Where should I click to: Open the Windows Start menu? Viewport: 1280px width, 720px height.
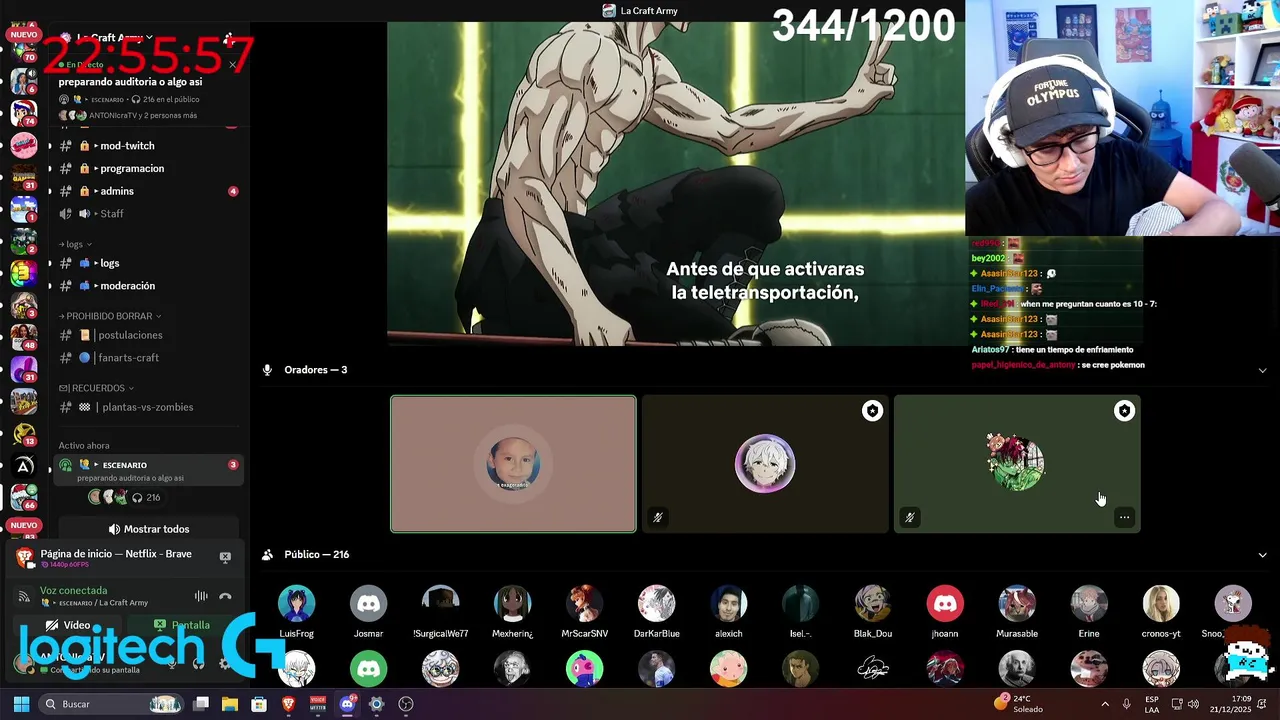21,704
